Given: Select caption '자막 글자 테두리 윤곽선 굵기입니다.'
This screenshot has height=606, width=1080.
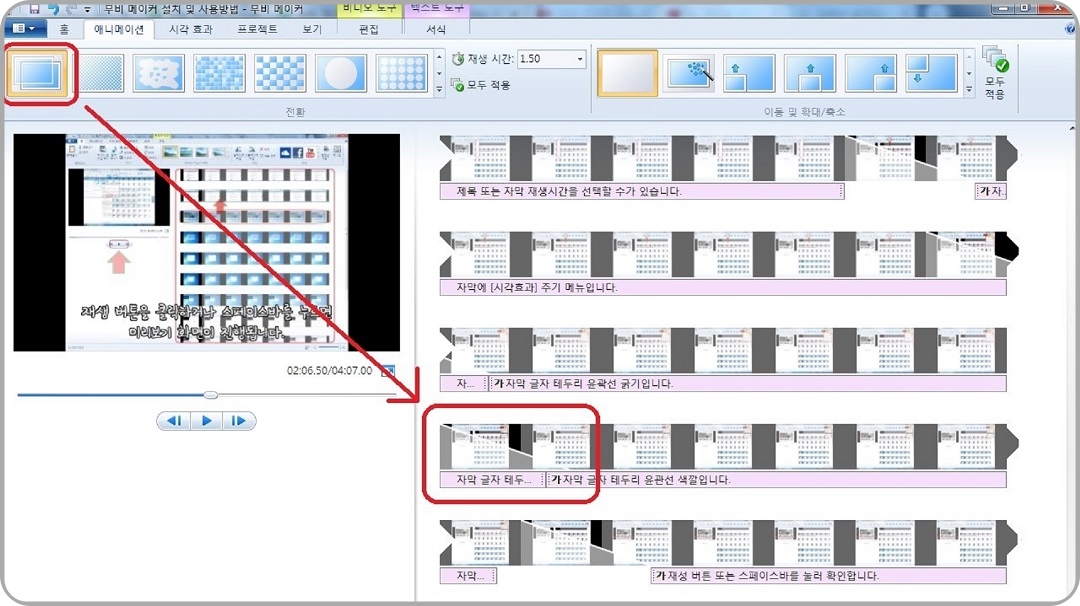Looking at the screenshot, I should [x=748, y=383].
